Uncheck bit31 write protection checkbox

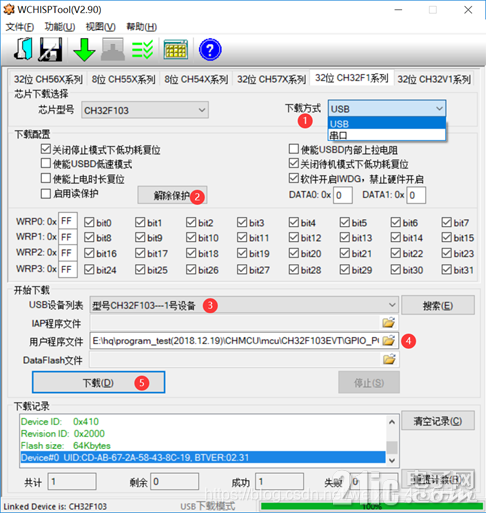click(447, 269)
